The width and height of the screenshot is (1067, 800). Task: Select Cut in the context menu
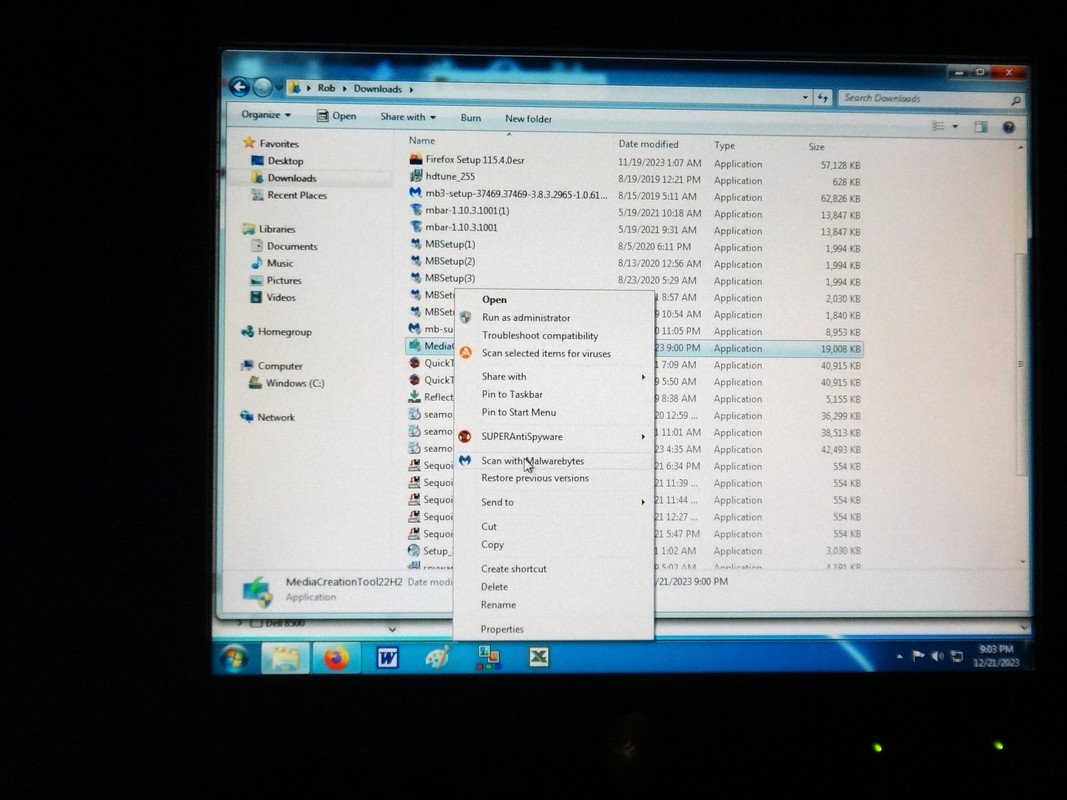(x=489, y=527)
